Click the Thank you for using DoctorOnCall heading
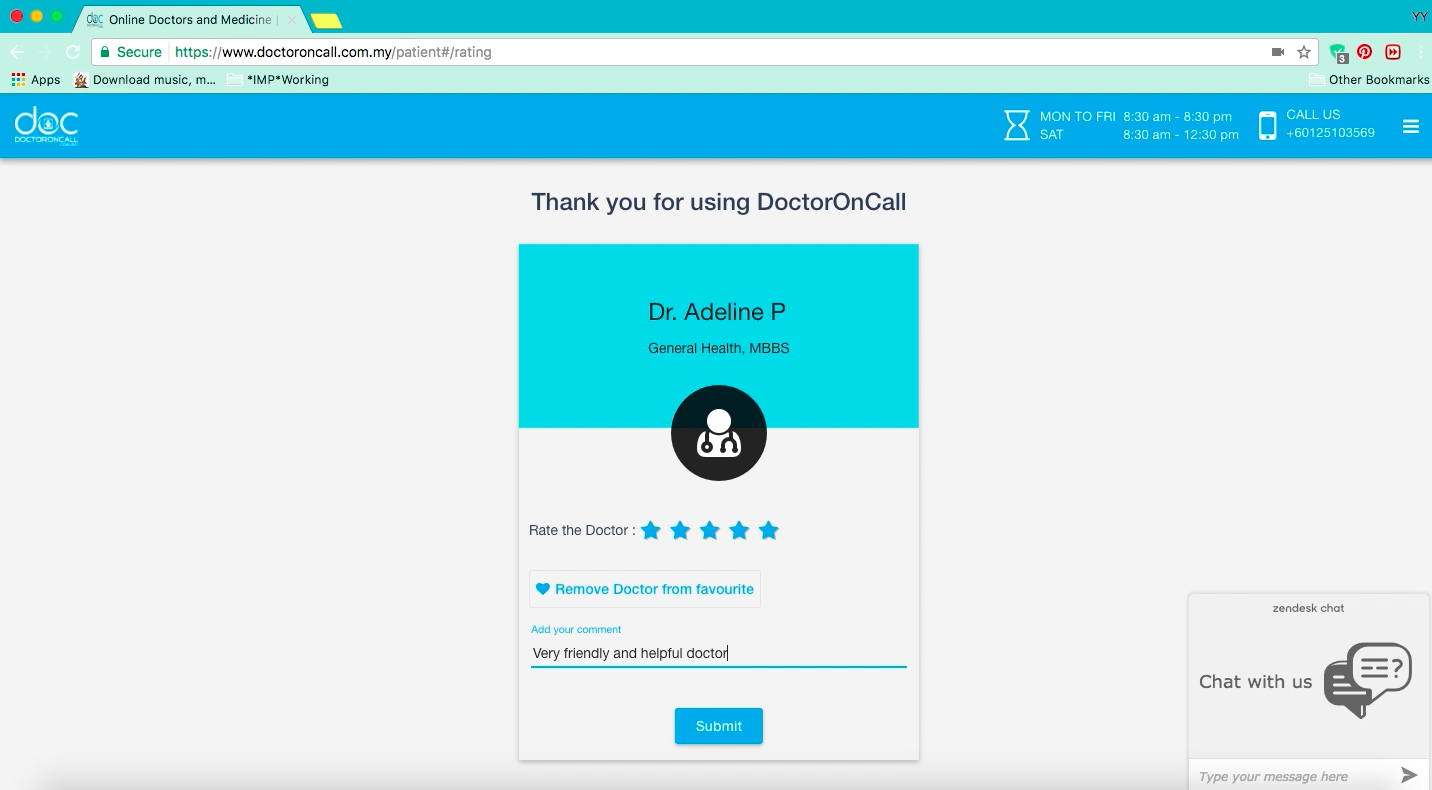The image size is (1432, 790). point(719,202)
